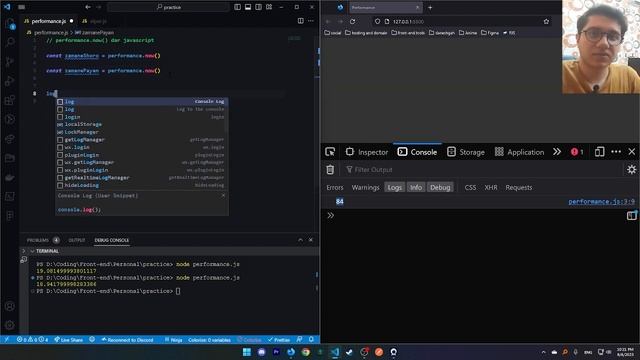The image size is (640, 360).
Task: Switch to the Application tab in DevTools
Action: [520, 152]
